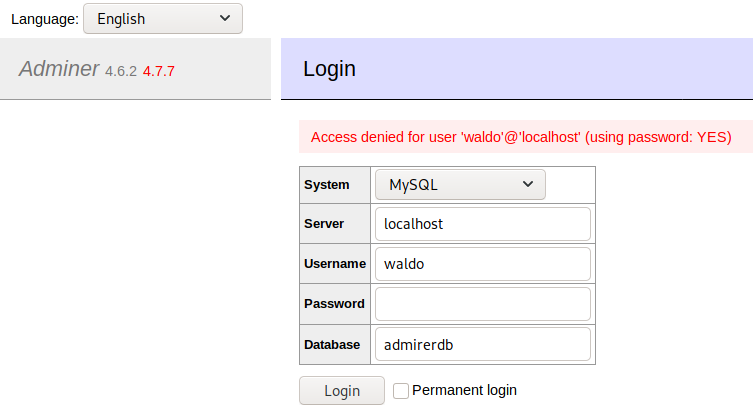Click the System row label
Screen dimensions: 753x418
coord(327,185)
